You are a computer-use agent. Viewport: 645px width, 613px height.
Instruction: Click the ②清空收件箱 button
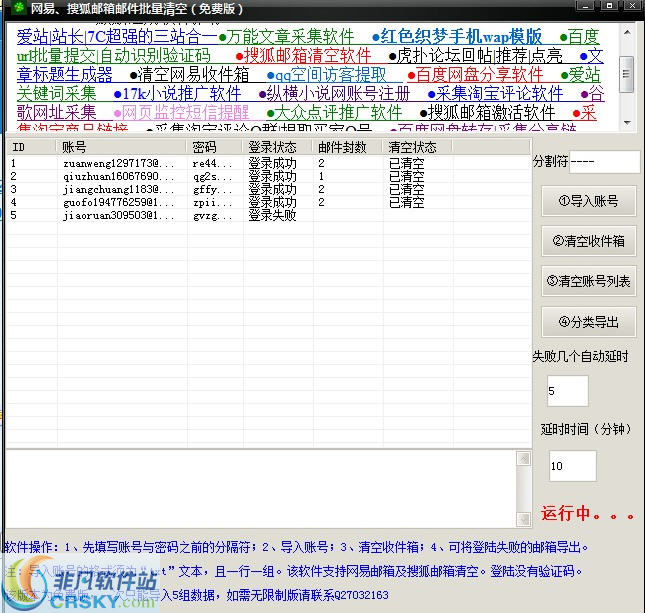pos(589,241)
